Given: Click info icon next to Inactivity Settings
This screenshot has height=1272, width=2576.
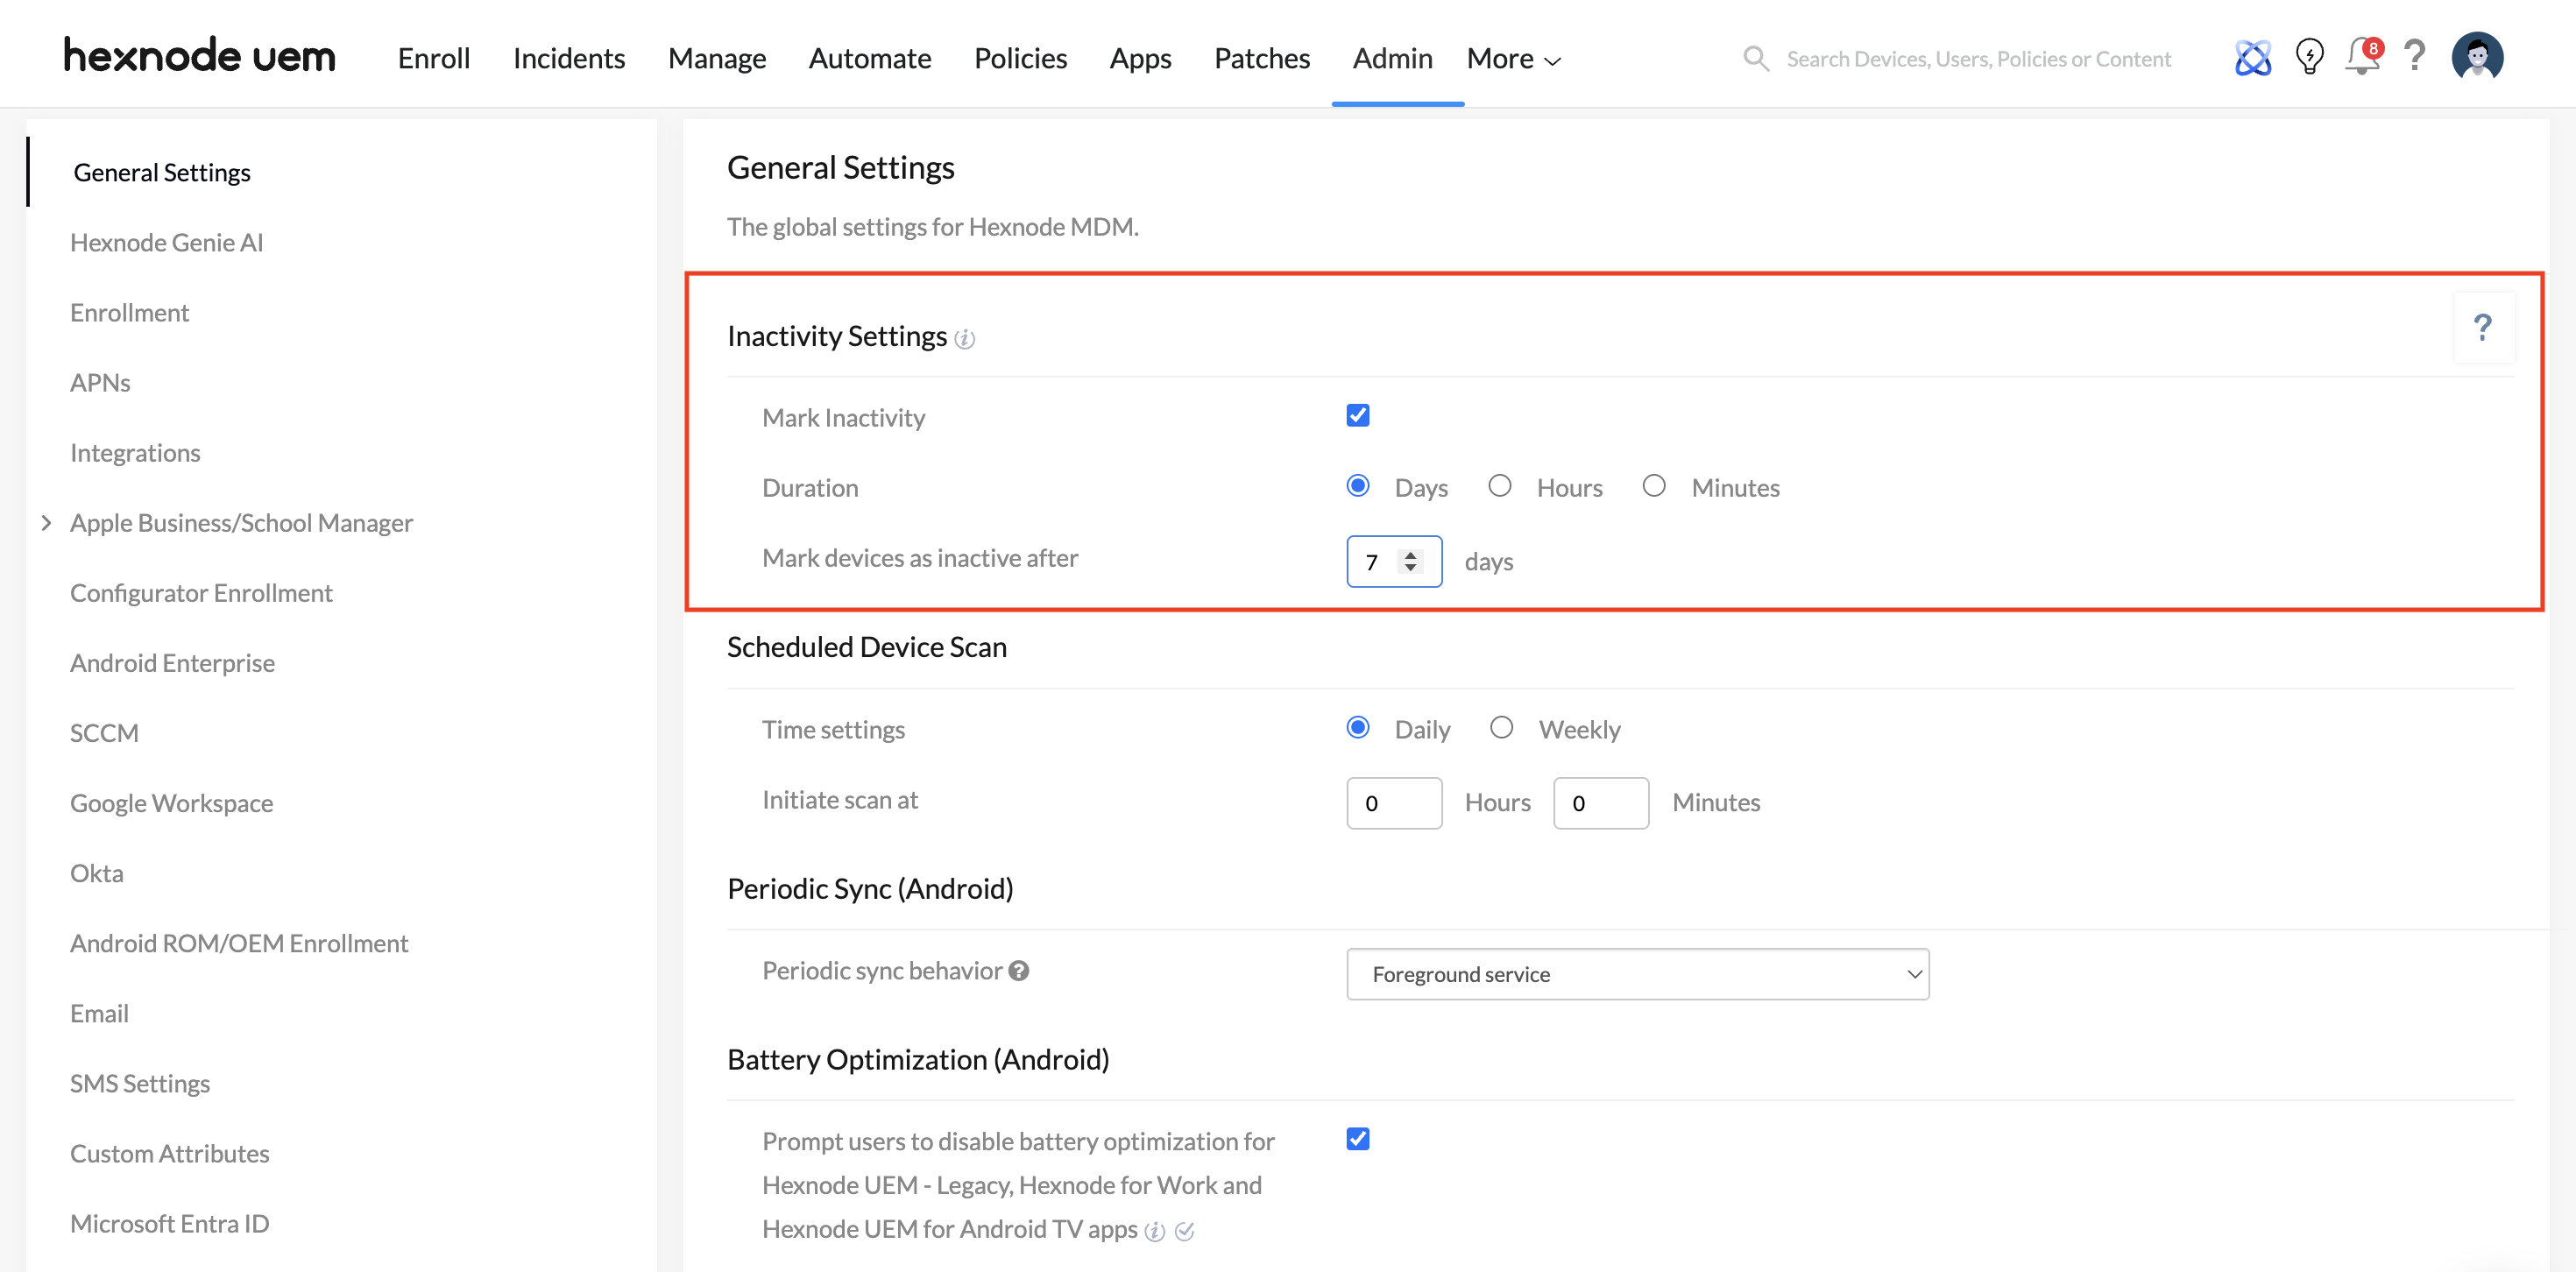Looking at the screenshot, I should 964,339.
